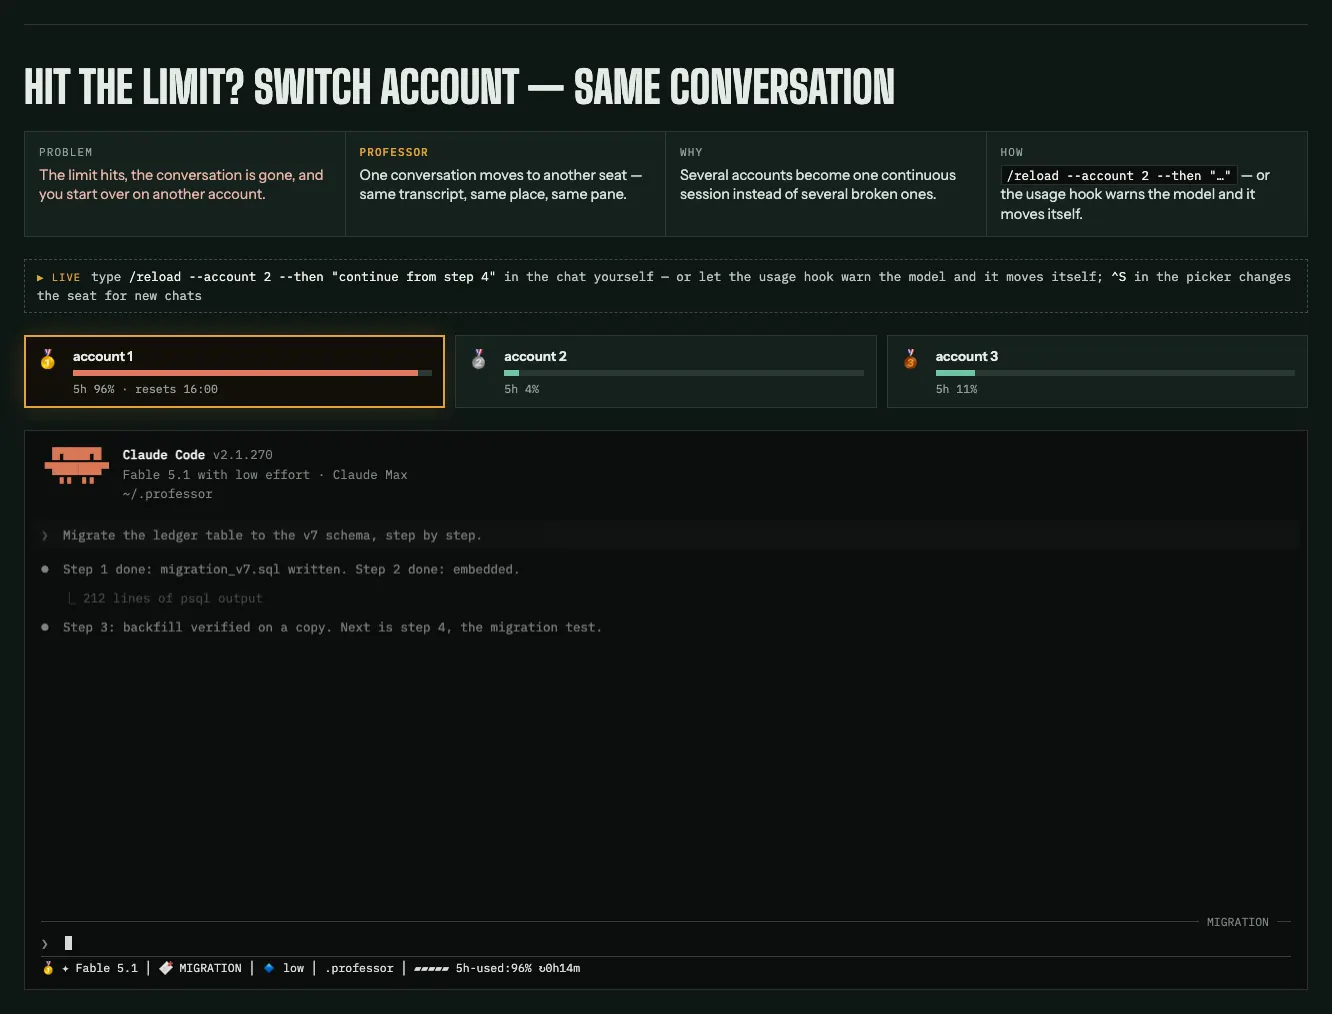Click the account 3 usage bar at 11%
1332x1014 pixels.
pyautogui.click(x=1115, y=373)
